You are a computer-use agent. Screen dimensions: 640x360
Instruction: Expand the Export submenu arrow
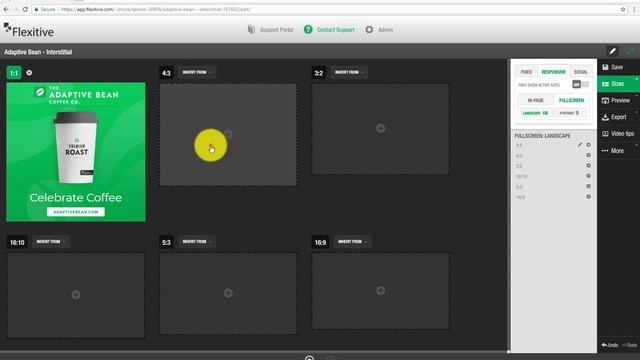(636, 112)
